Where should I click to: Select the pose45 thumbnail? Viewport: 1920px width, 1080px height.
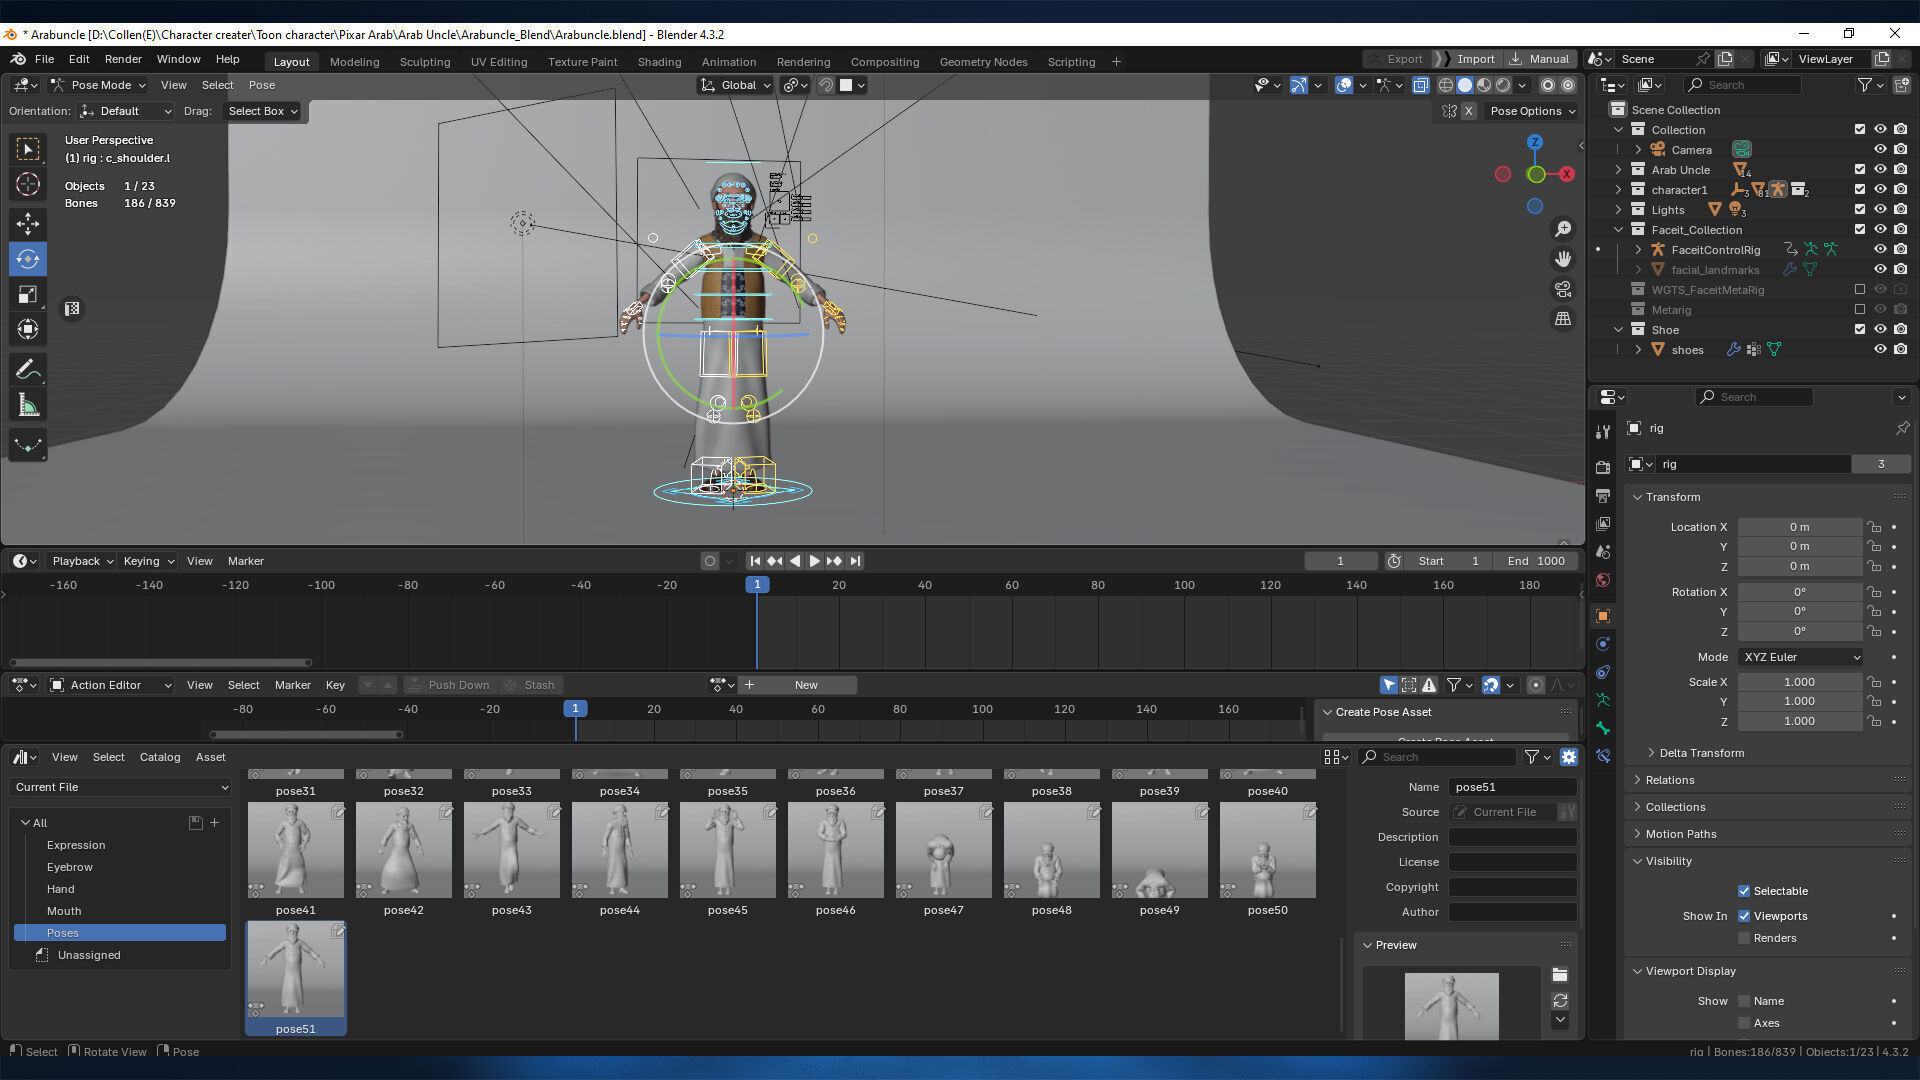[x=727, y=851]
